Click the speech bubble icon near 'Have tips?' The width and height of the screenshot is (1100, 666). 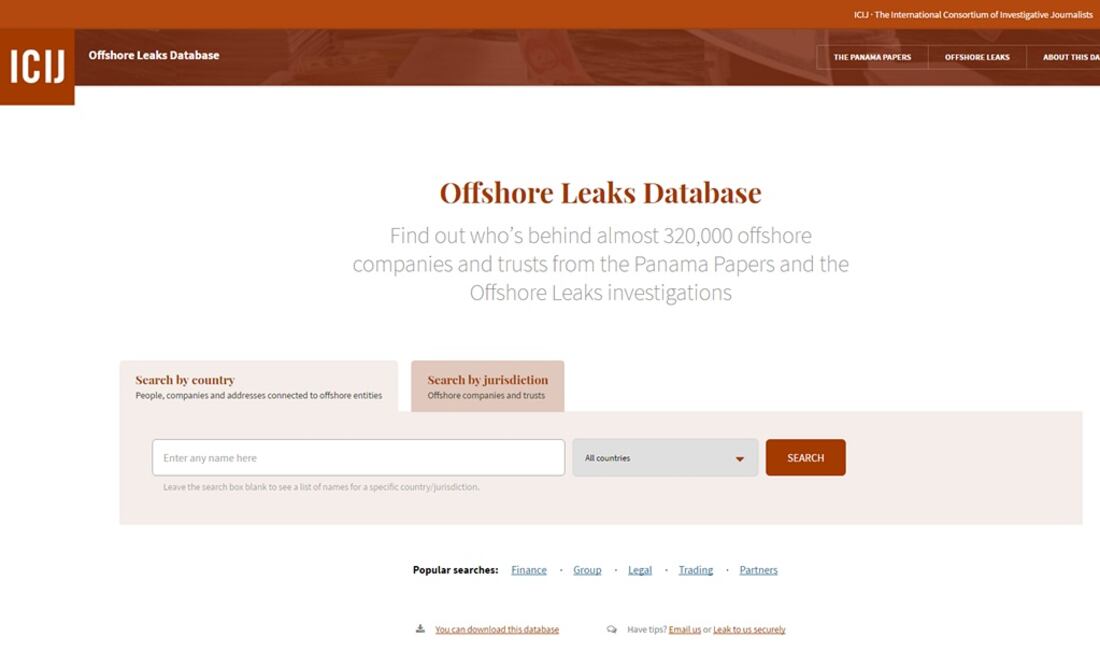click(612, 629)
